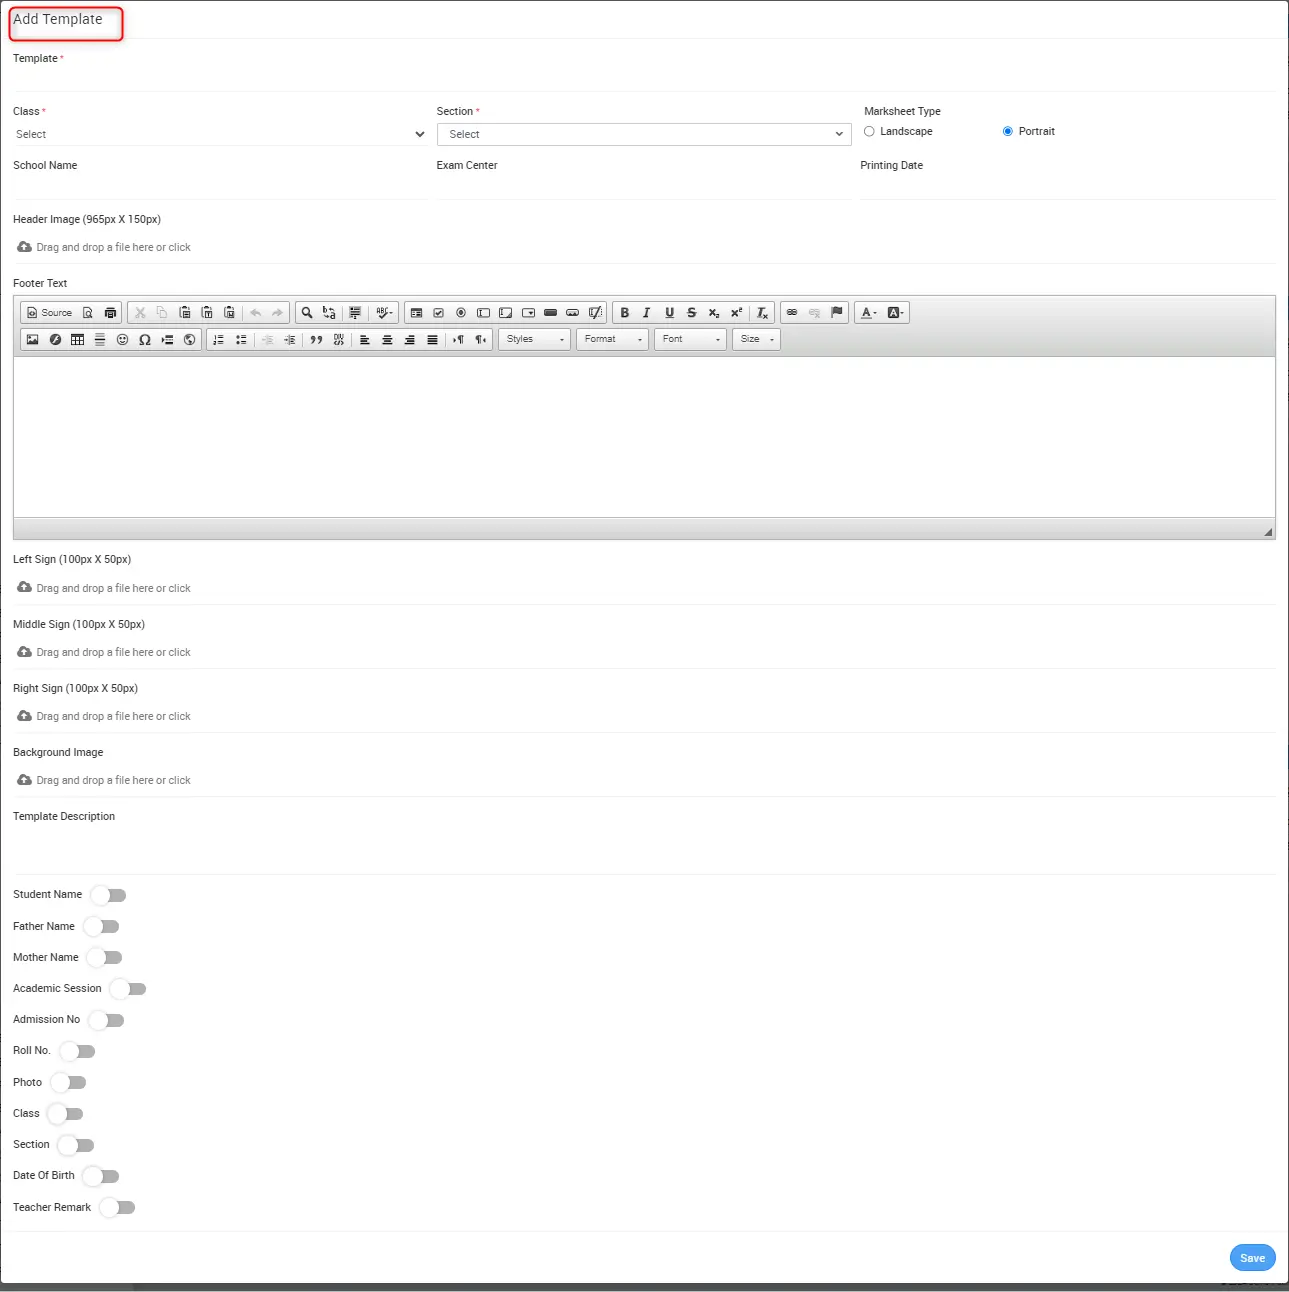
Task: Center align the footer text
Action: point(387,340)
